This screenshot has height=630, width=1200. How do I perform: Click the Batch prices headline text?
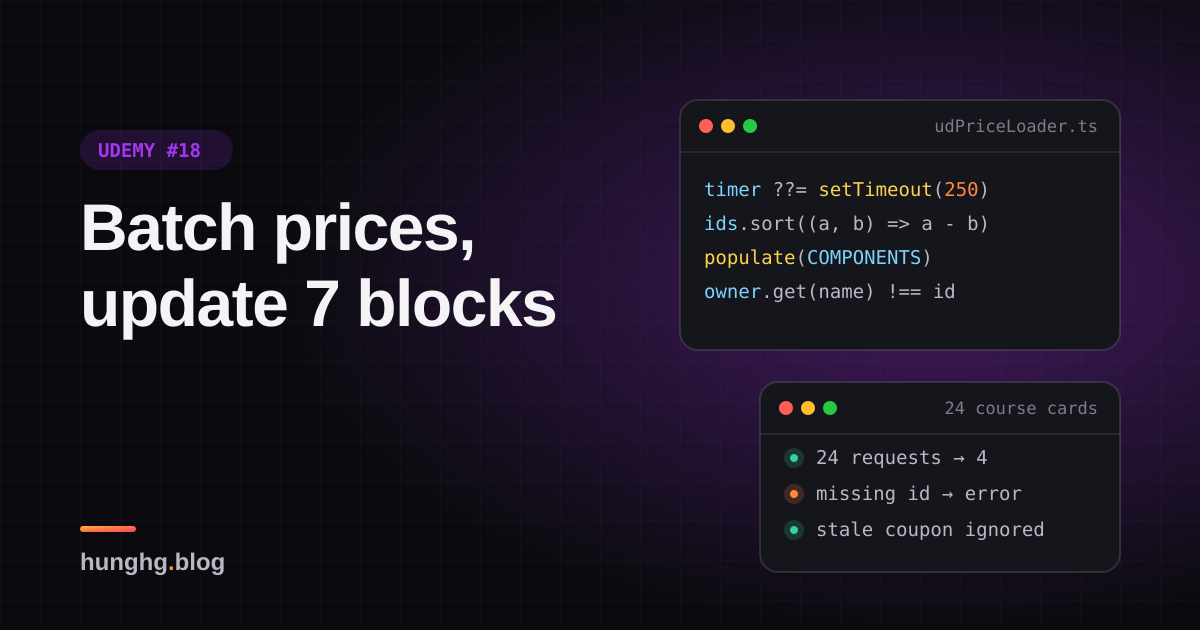278,227
